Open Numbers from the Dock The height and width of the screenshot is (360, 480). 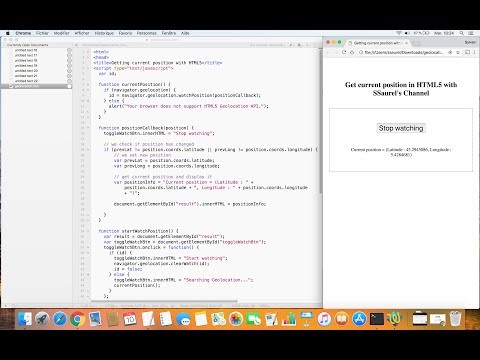pyautogui.click(x=289, y=319)
